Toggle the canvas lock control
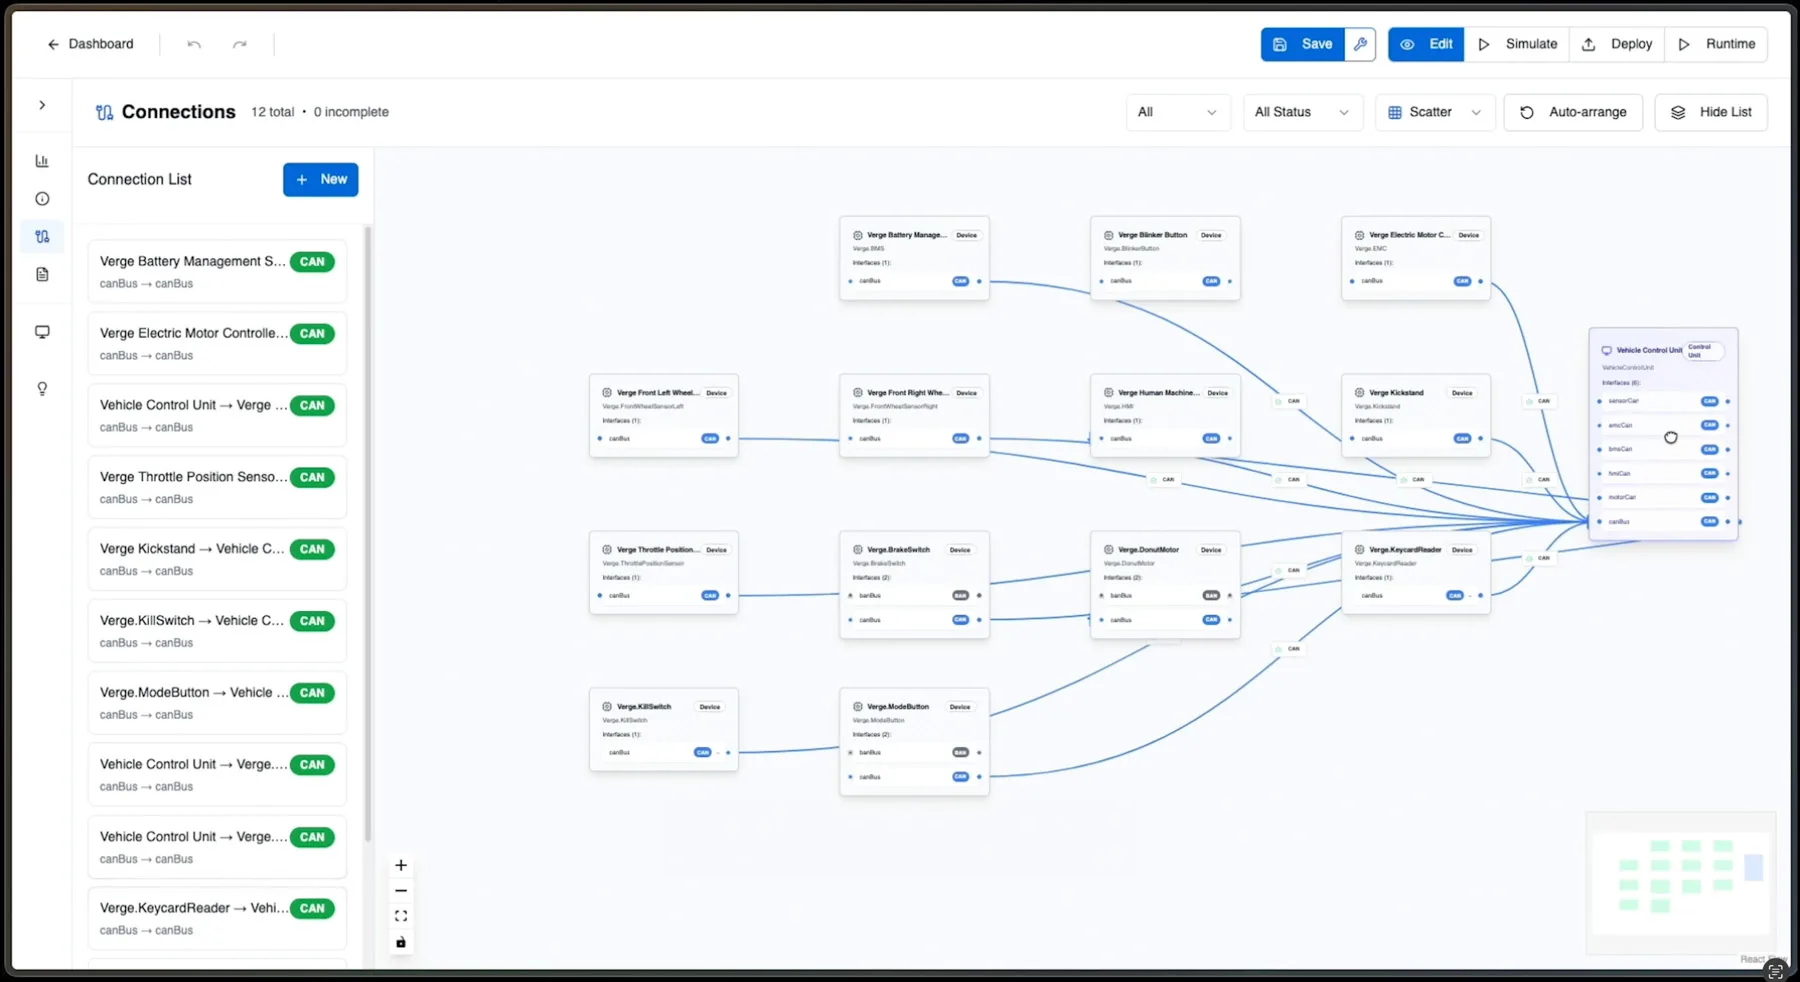 [x=401, y=942]
